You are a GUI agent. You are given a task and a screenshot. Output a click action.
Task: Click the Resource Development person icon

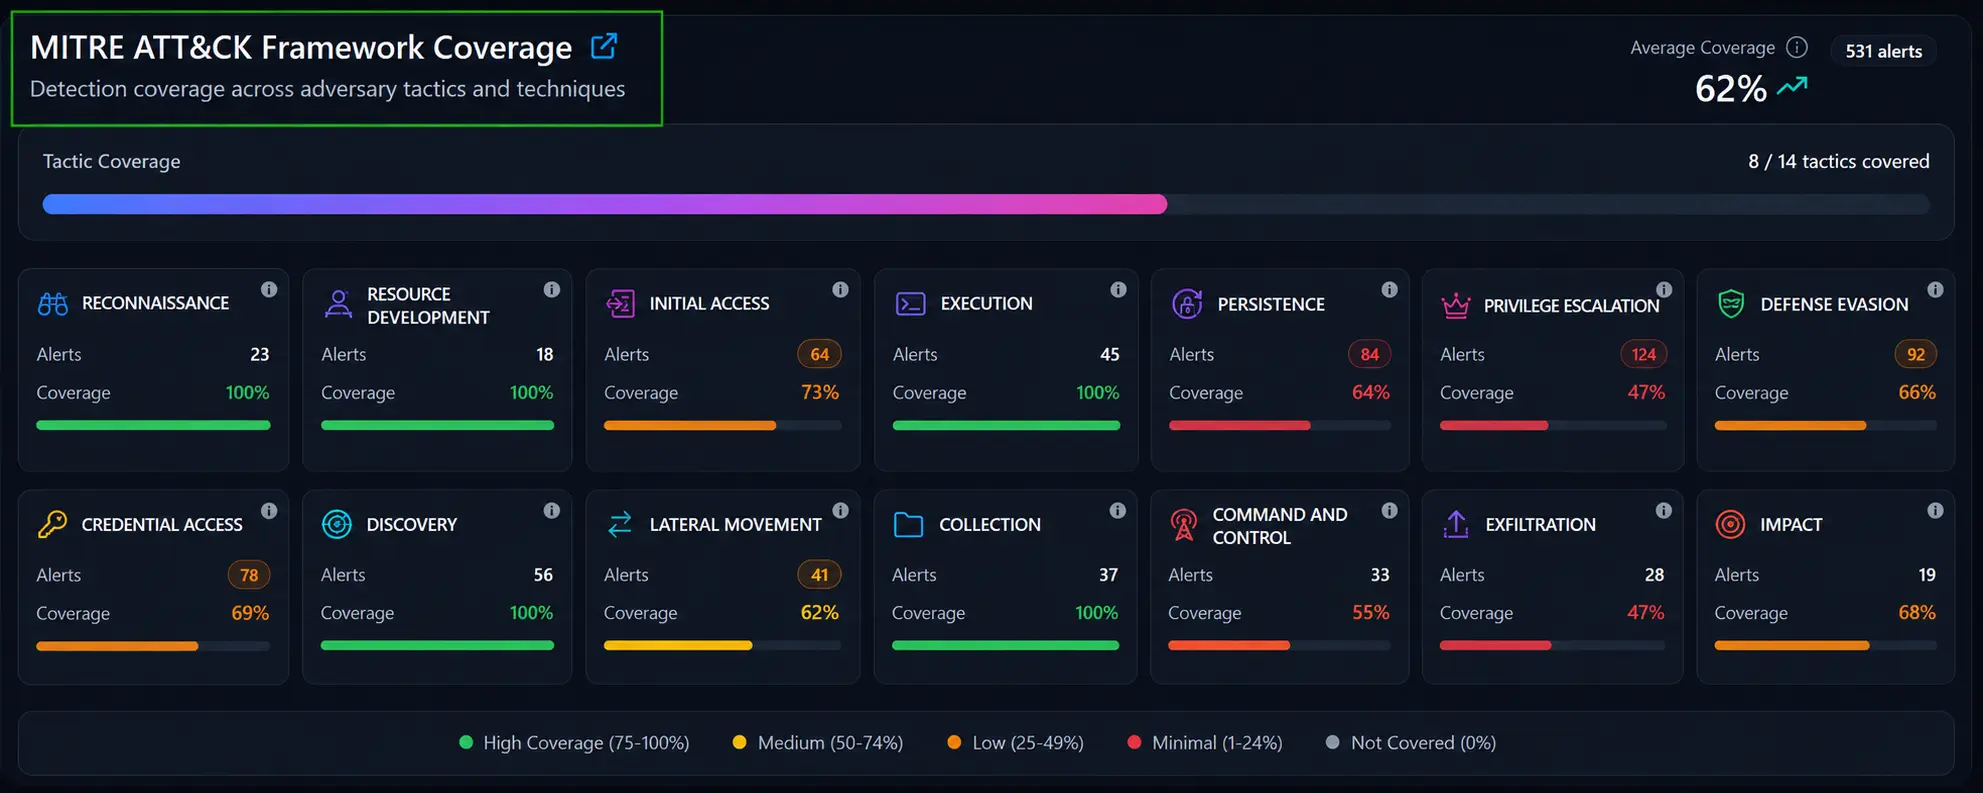(x=339, y=304)
